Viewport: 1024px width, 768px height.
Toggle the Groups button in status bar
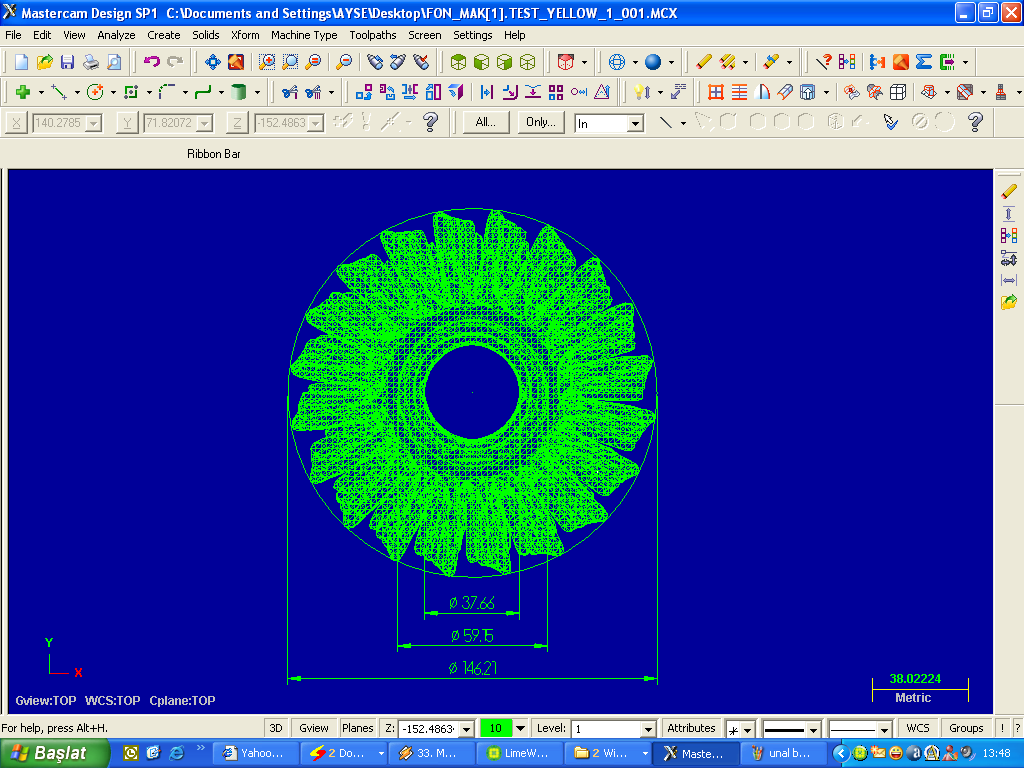(966, 728)
